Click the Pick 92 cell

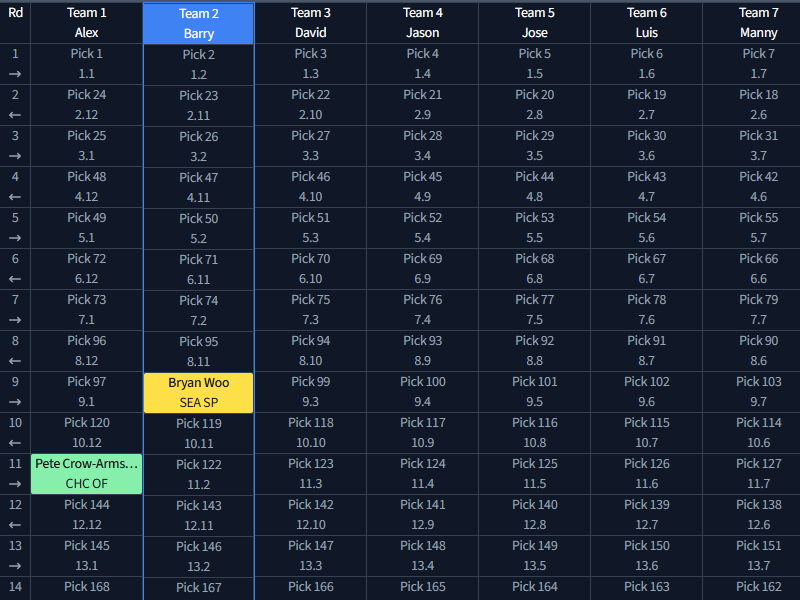[x=535, y=351]
